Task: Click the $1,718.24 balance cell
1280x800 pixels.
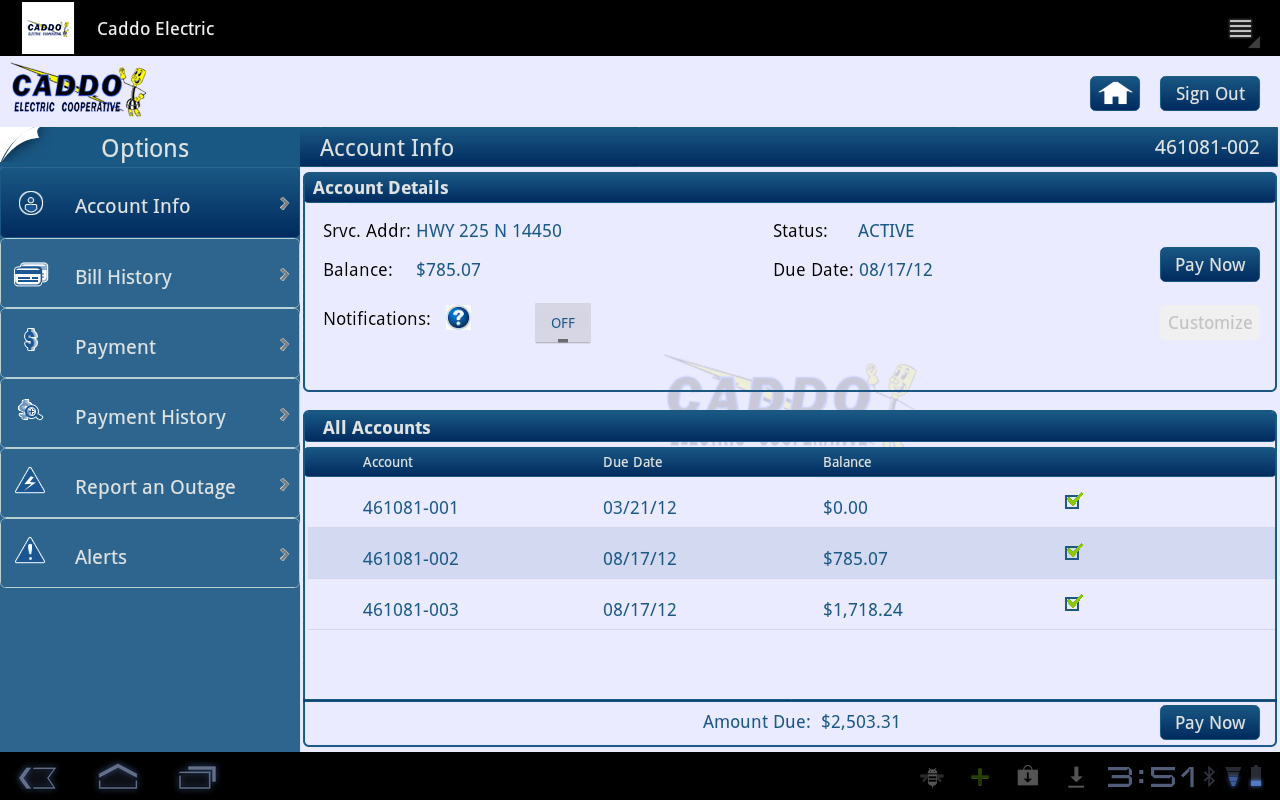Action: pos(863,610)
